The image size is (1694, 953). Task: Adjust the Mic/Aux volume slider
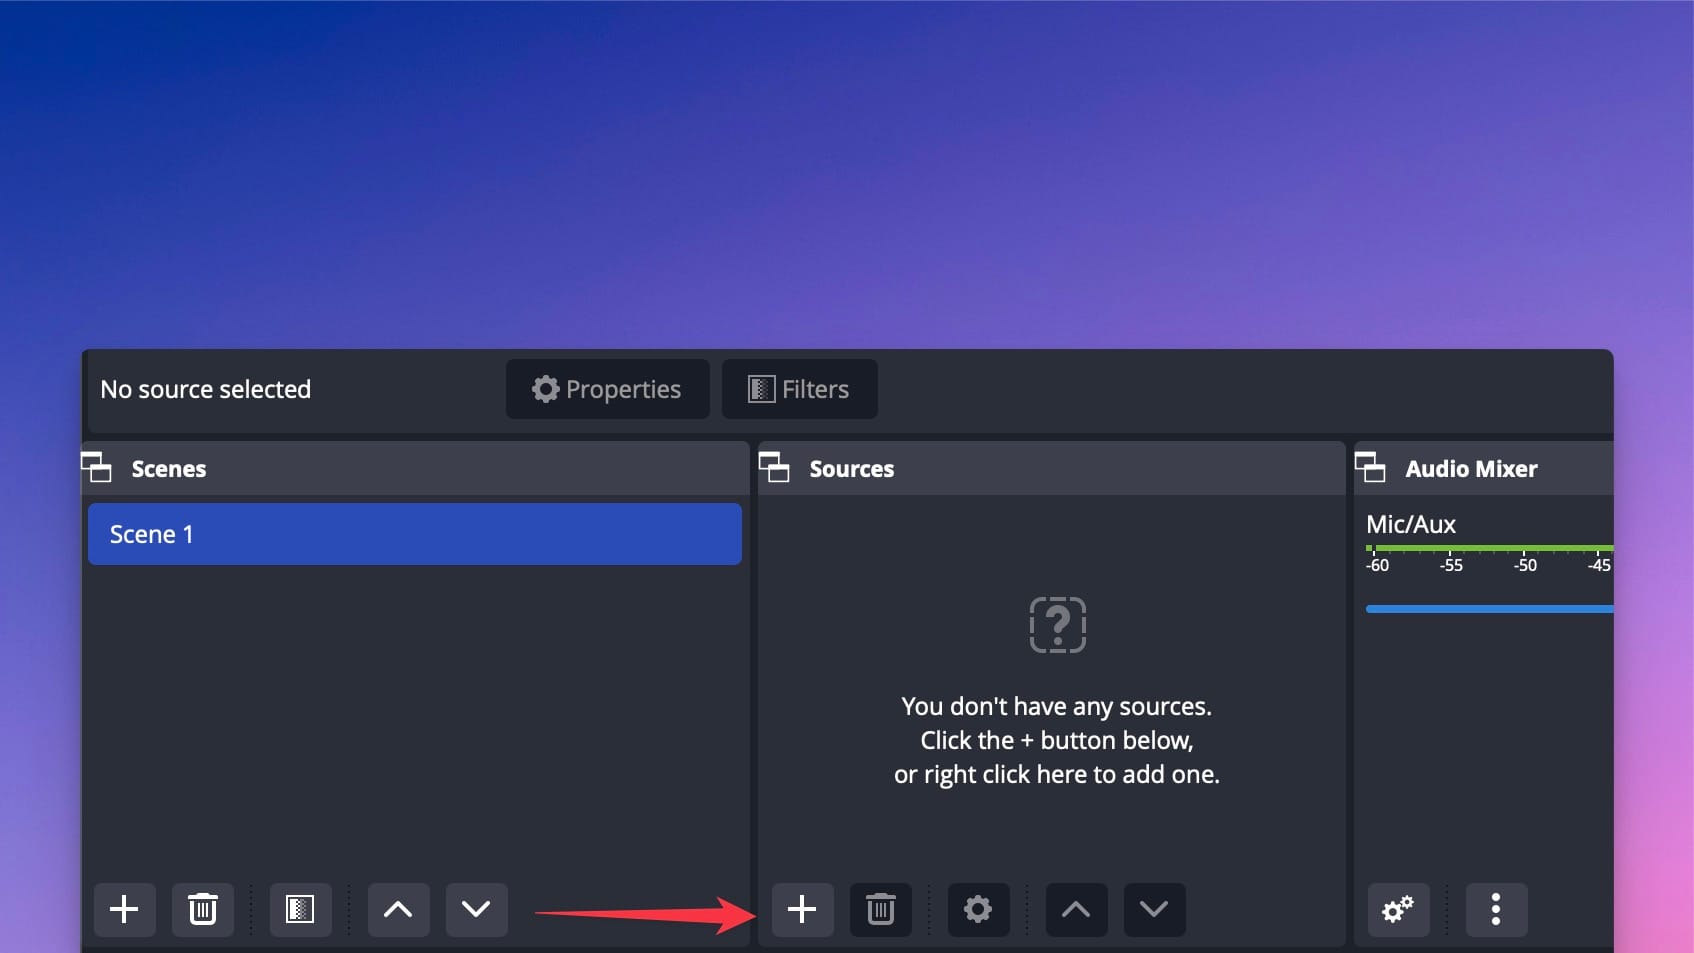click(1488, 609)
